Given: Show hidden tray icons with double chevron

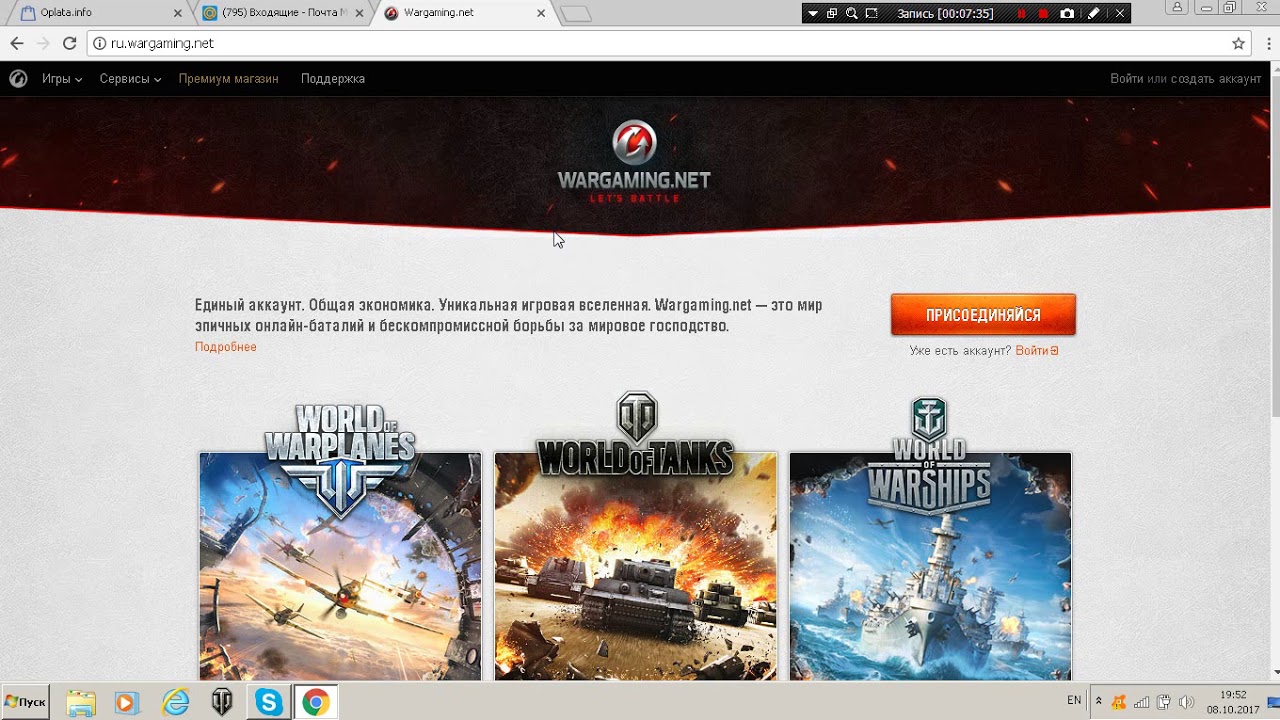Looking at the screenshot, I should click(x=1098, y=701).
